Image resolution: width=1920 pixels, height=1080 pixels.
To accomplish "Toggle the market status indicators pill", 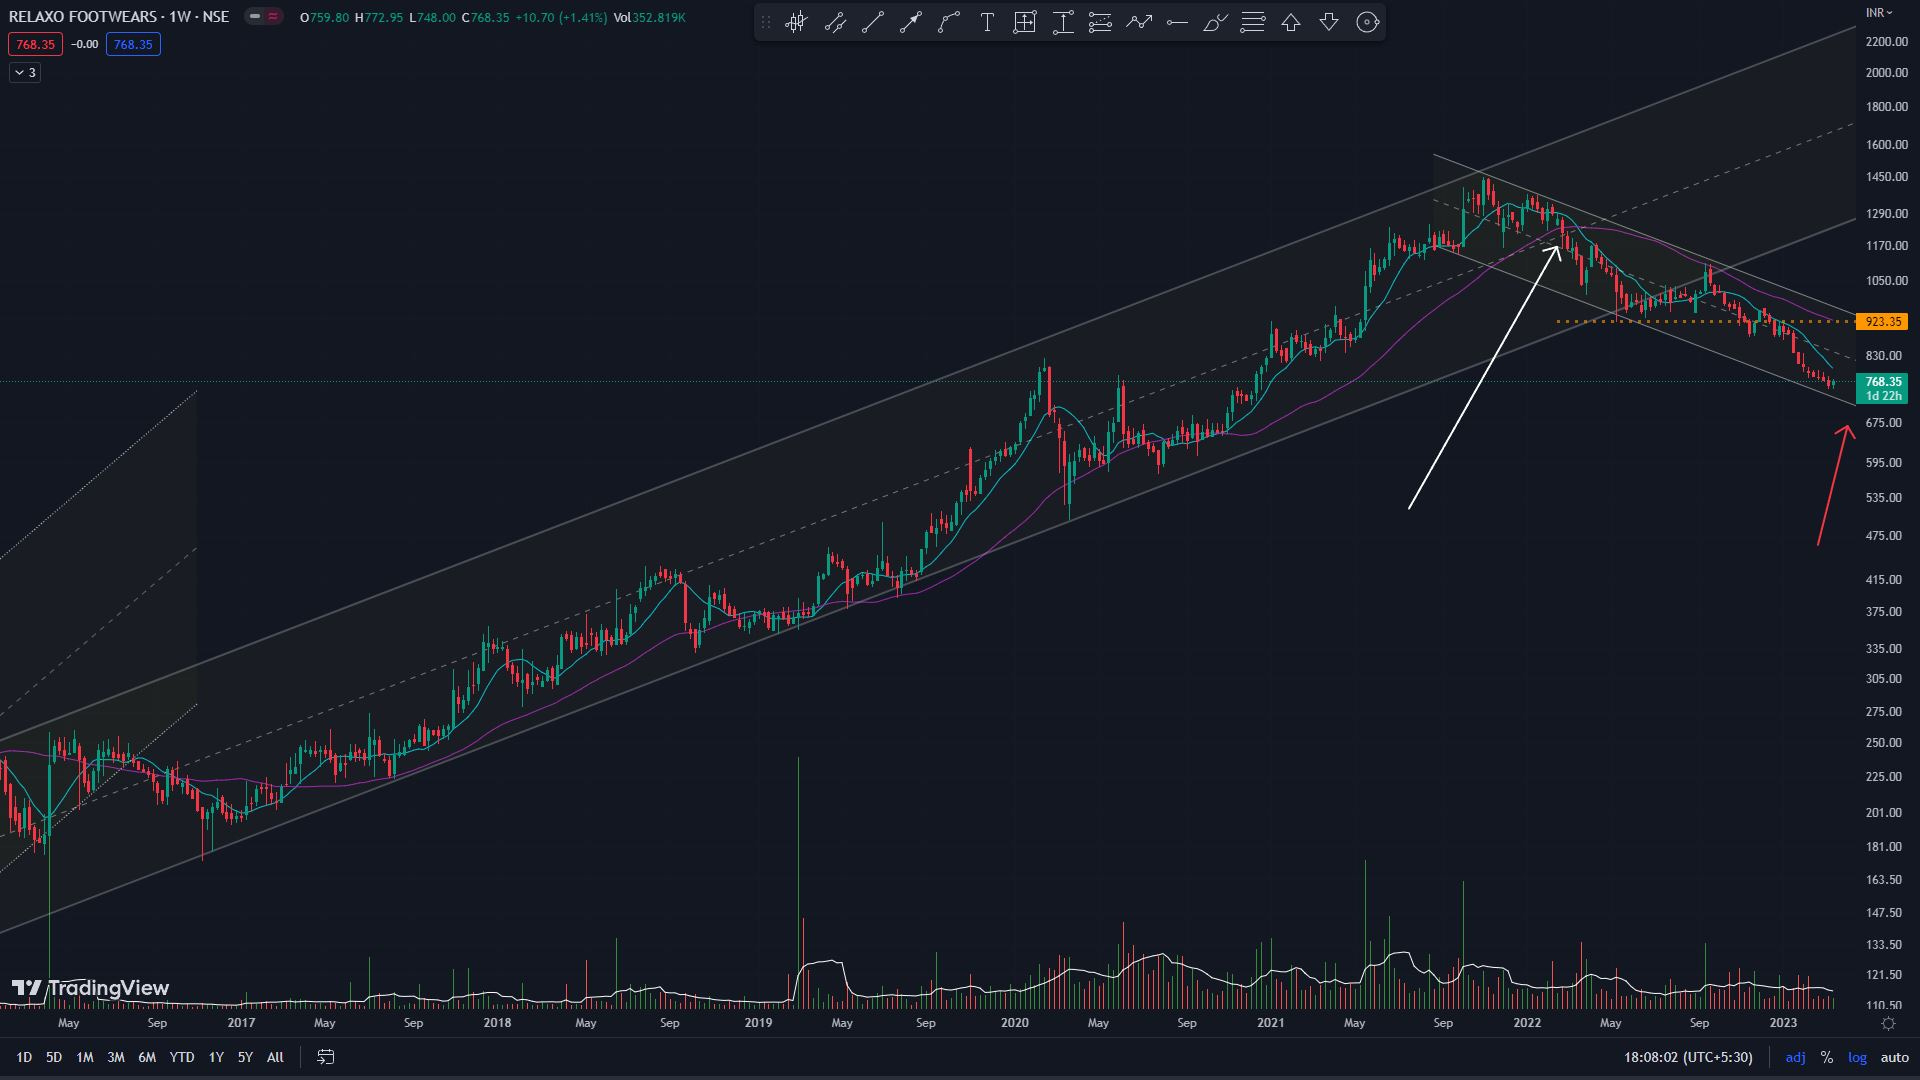I will click(264, 17).
